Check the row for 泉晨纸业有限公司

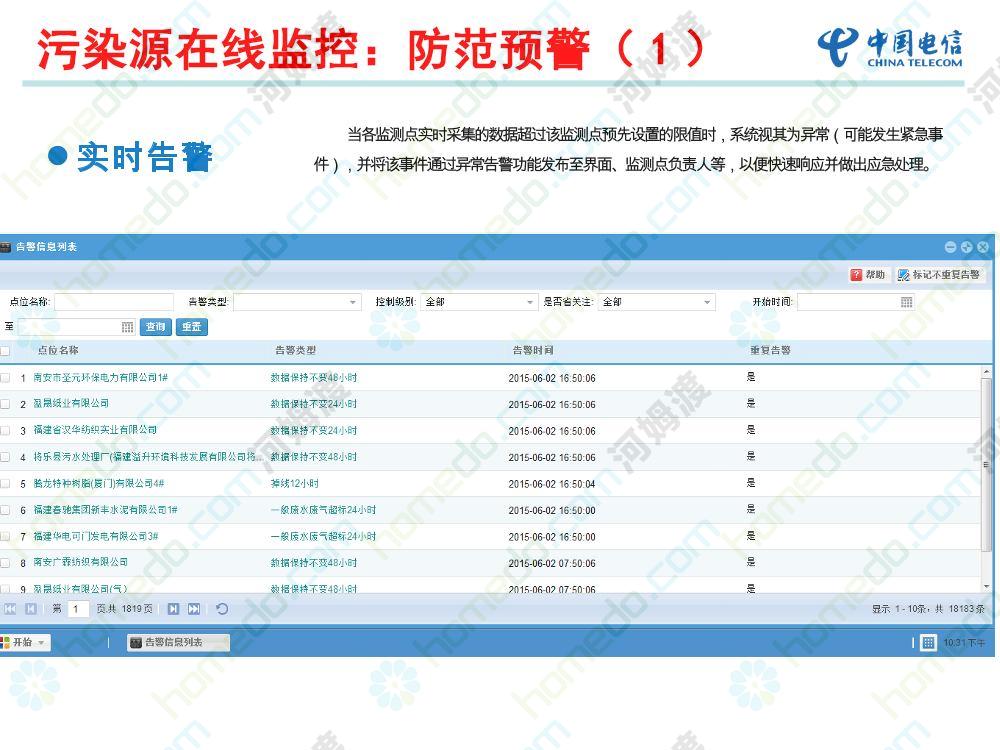pos(5,404)
